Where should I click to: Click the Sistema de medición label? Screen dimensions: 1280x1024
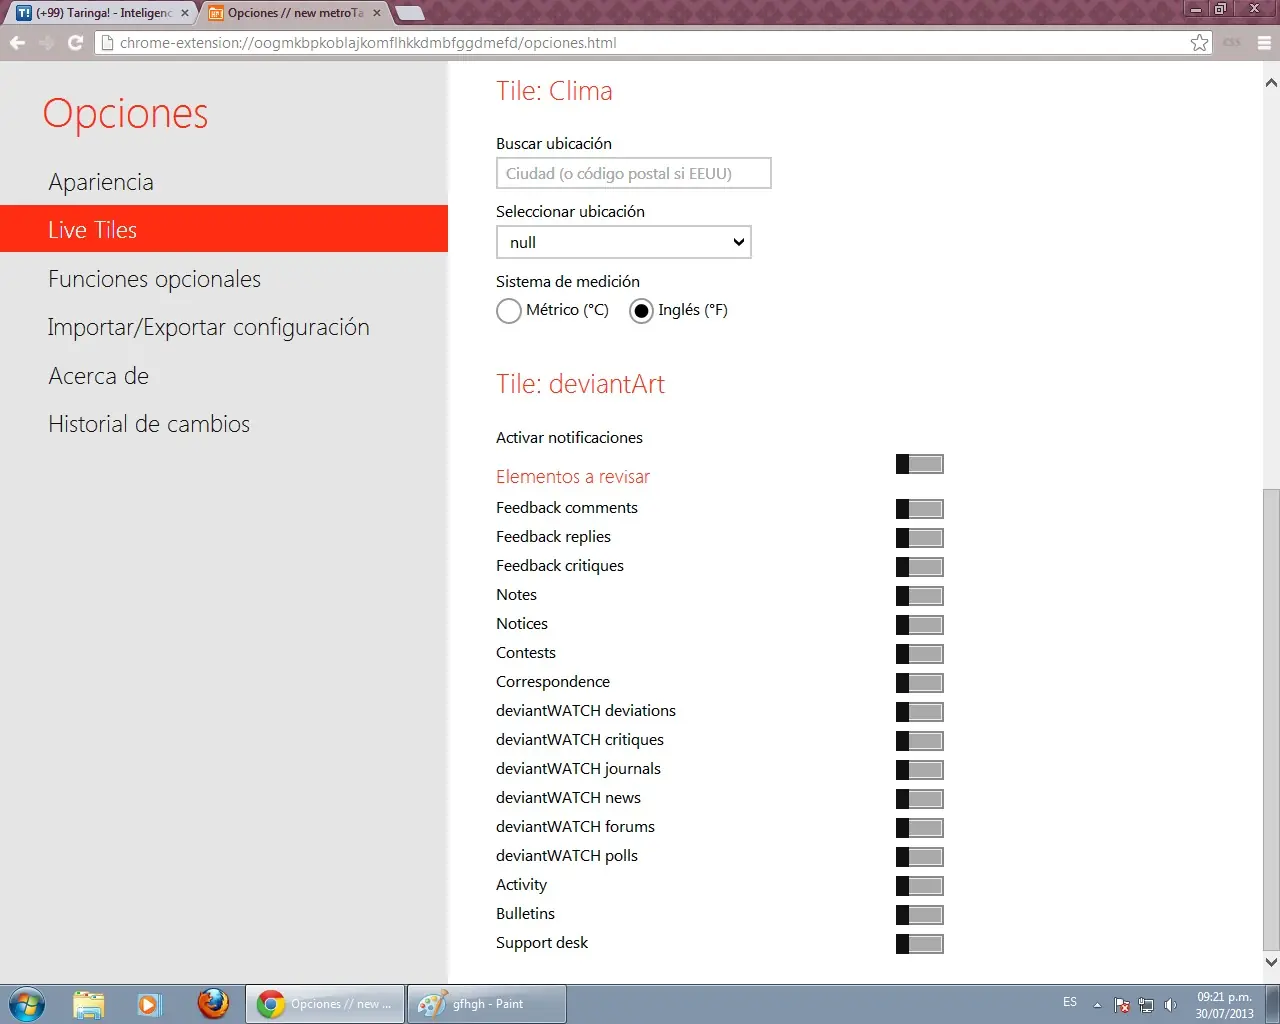pos(568,282)
